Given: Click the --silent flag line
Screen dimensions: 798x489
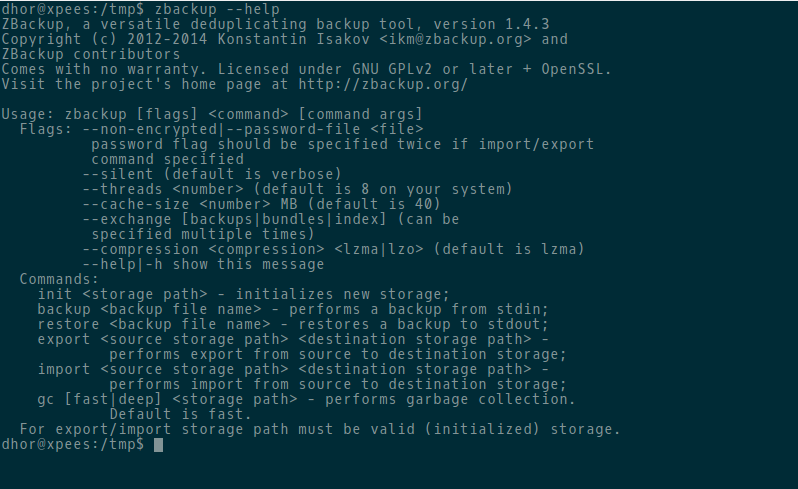Looking at the screenshot, I should (212, 174).
